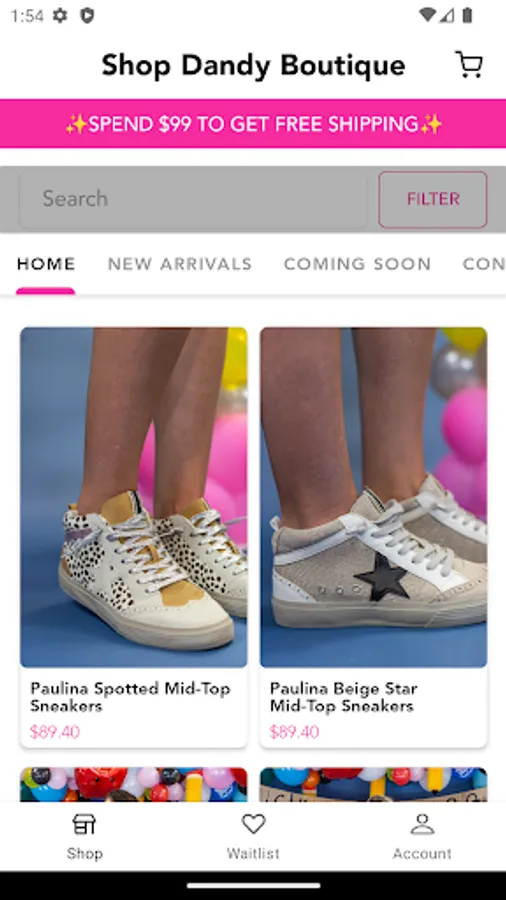
Task: Focus the Search input field
Action: (x=193, y=199)
